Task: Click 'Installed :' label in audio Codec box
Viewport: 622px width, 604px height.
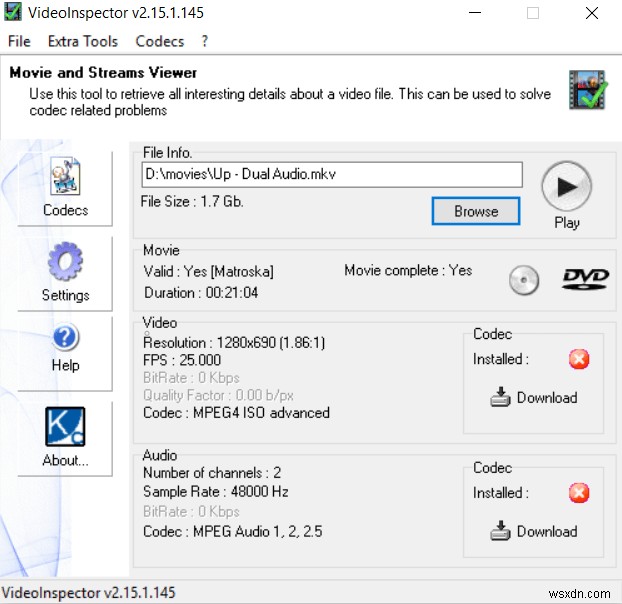Action: (x=501, y=493)
